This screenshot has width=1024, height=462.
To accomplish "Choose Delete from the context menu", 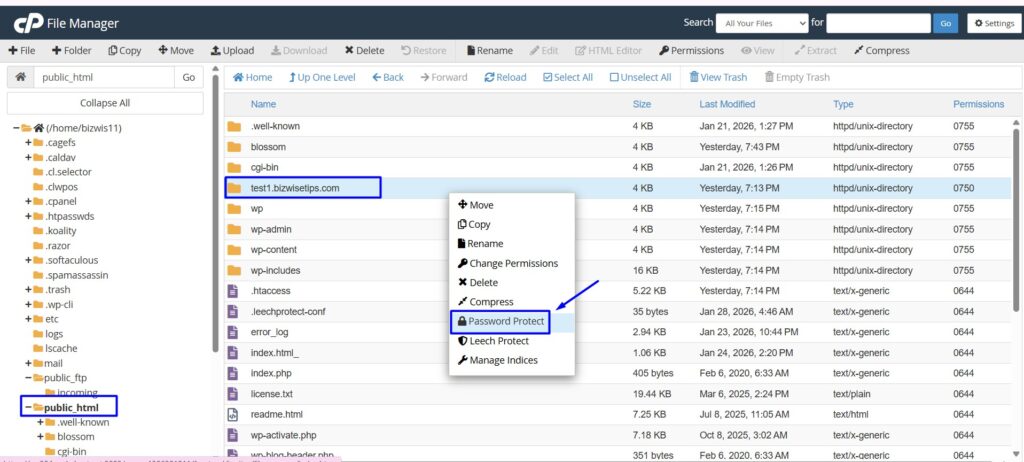I will (512, 282).
